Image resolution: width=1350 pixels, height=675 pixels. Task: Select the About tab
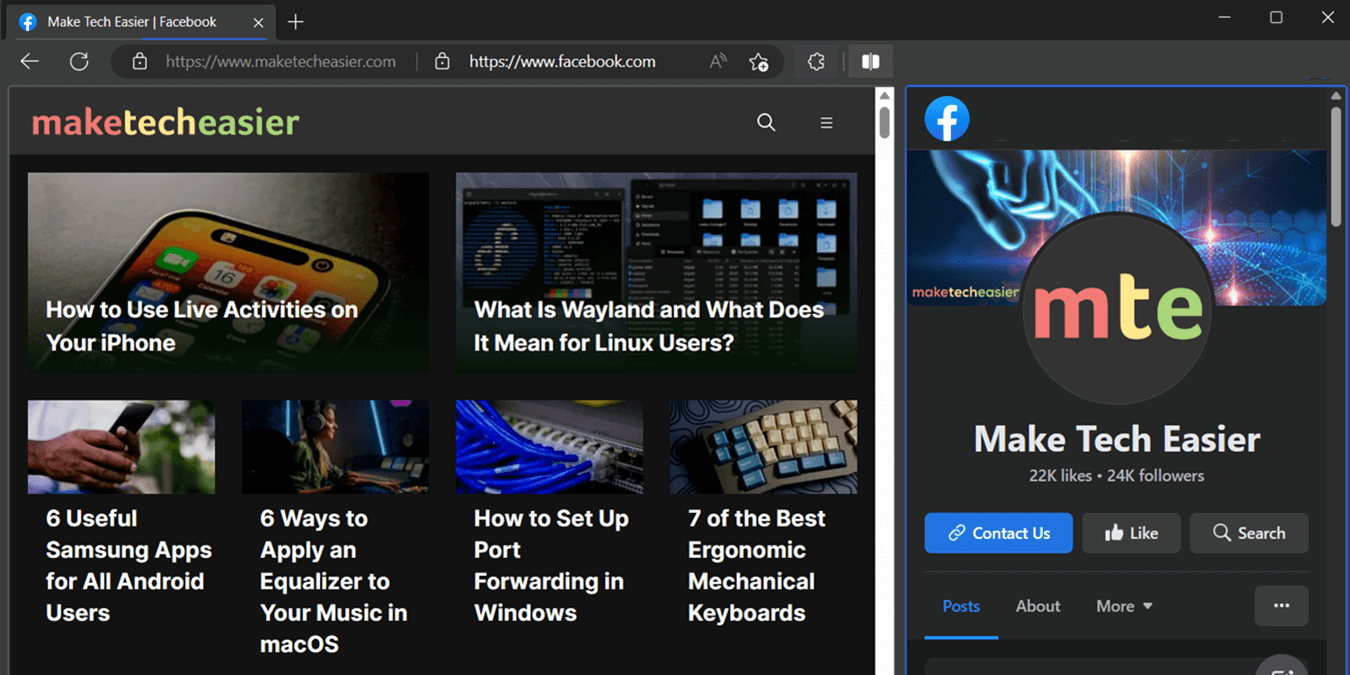1037,606
